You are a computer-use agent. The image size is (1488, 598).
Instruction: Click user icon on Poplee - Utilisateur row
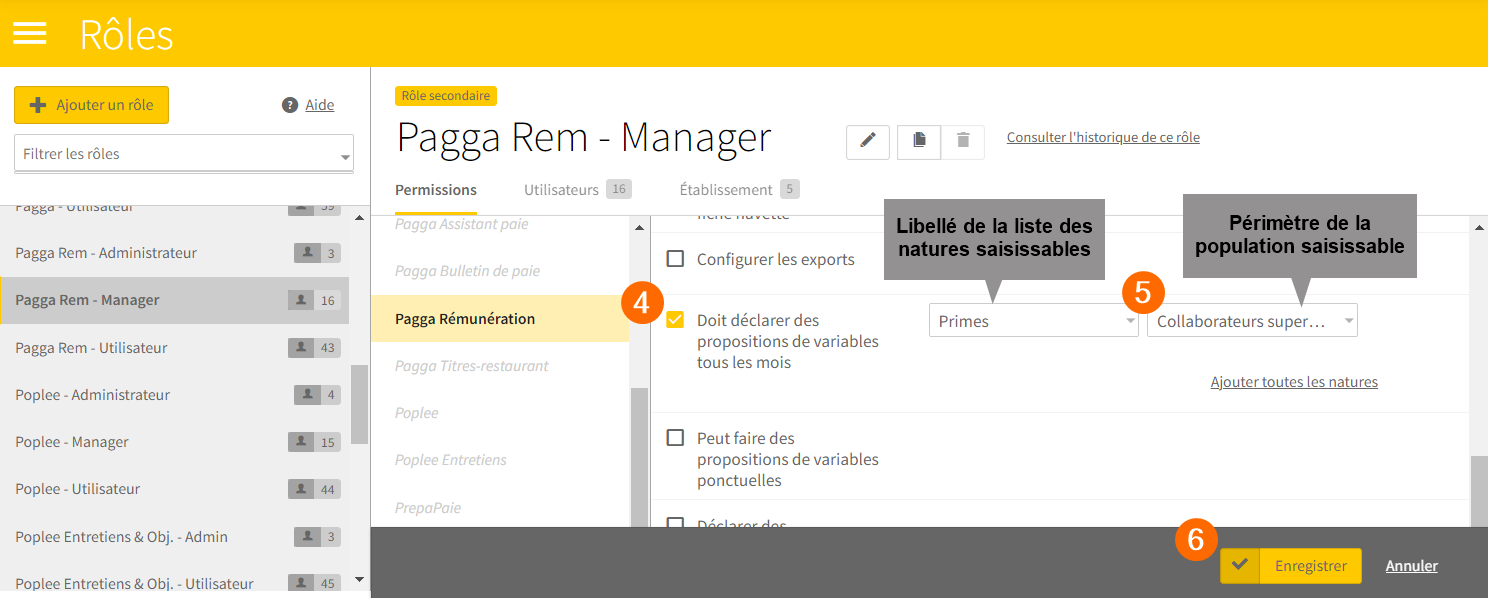(x=300, y=489)
